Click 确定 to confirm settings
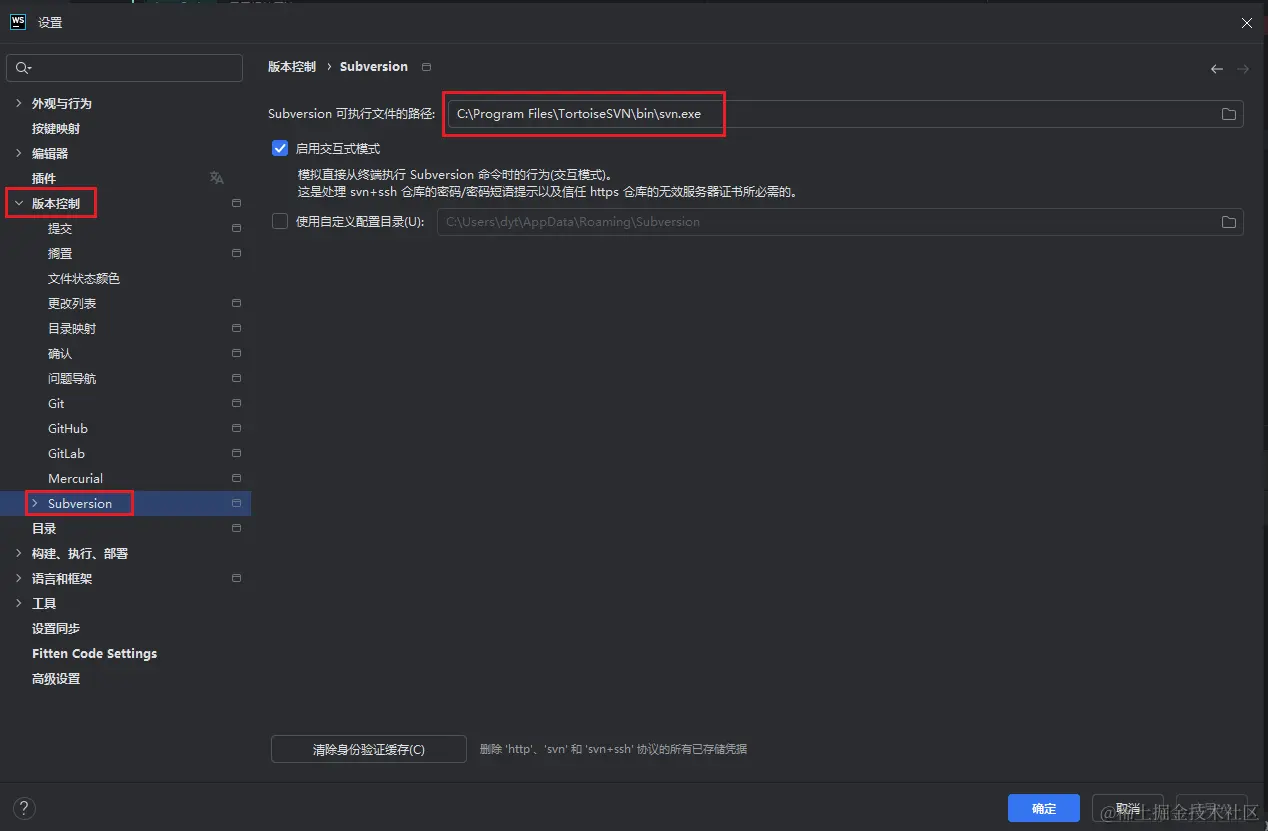 click(1044, 808)
